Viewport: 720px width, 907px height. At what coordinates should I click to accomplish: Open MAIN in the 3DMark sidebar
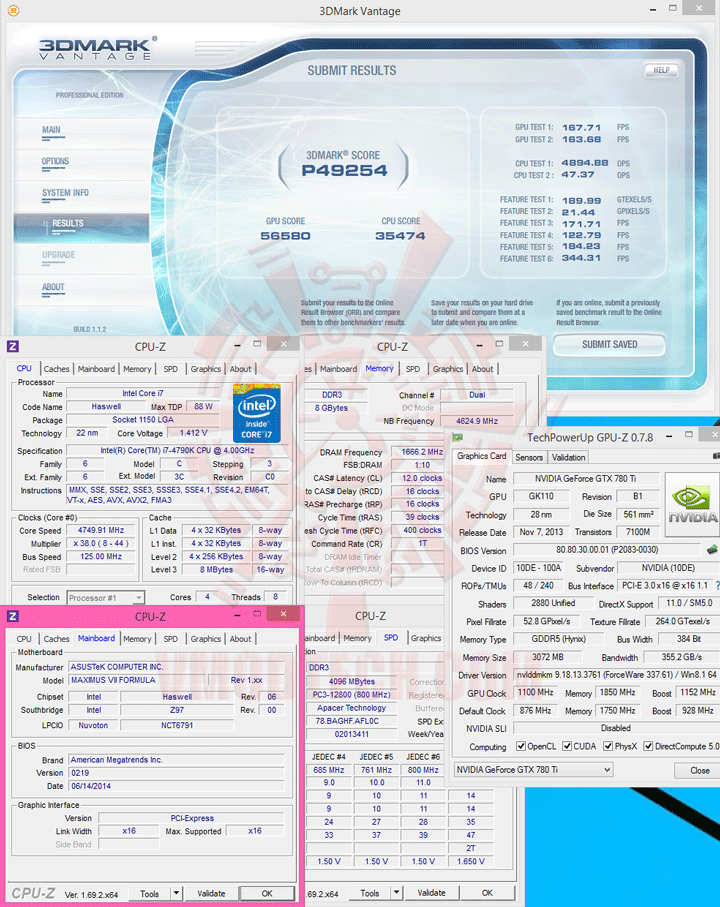[51, 130]
